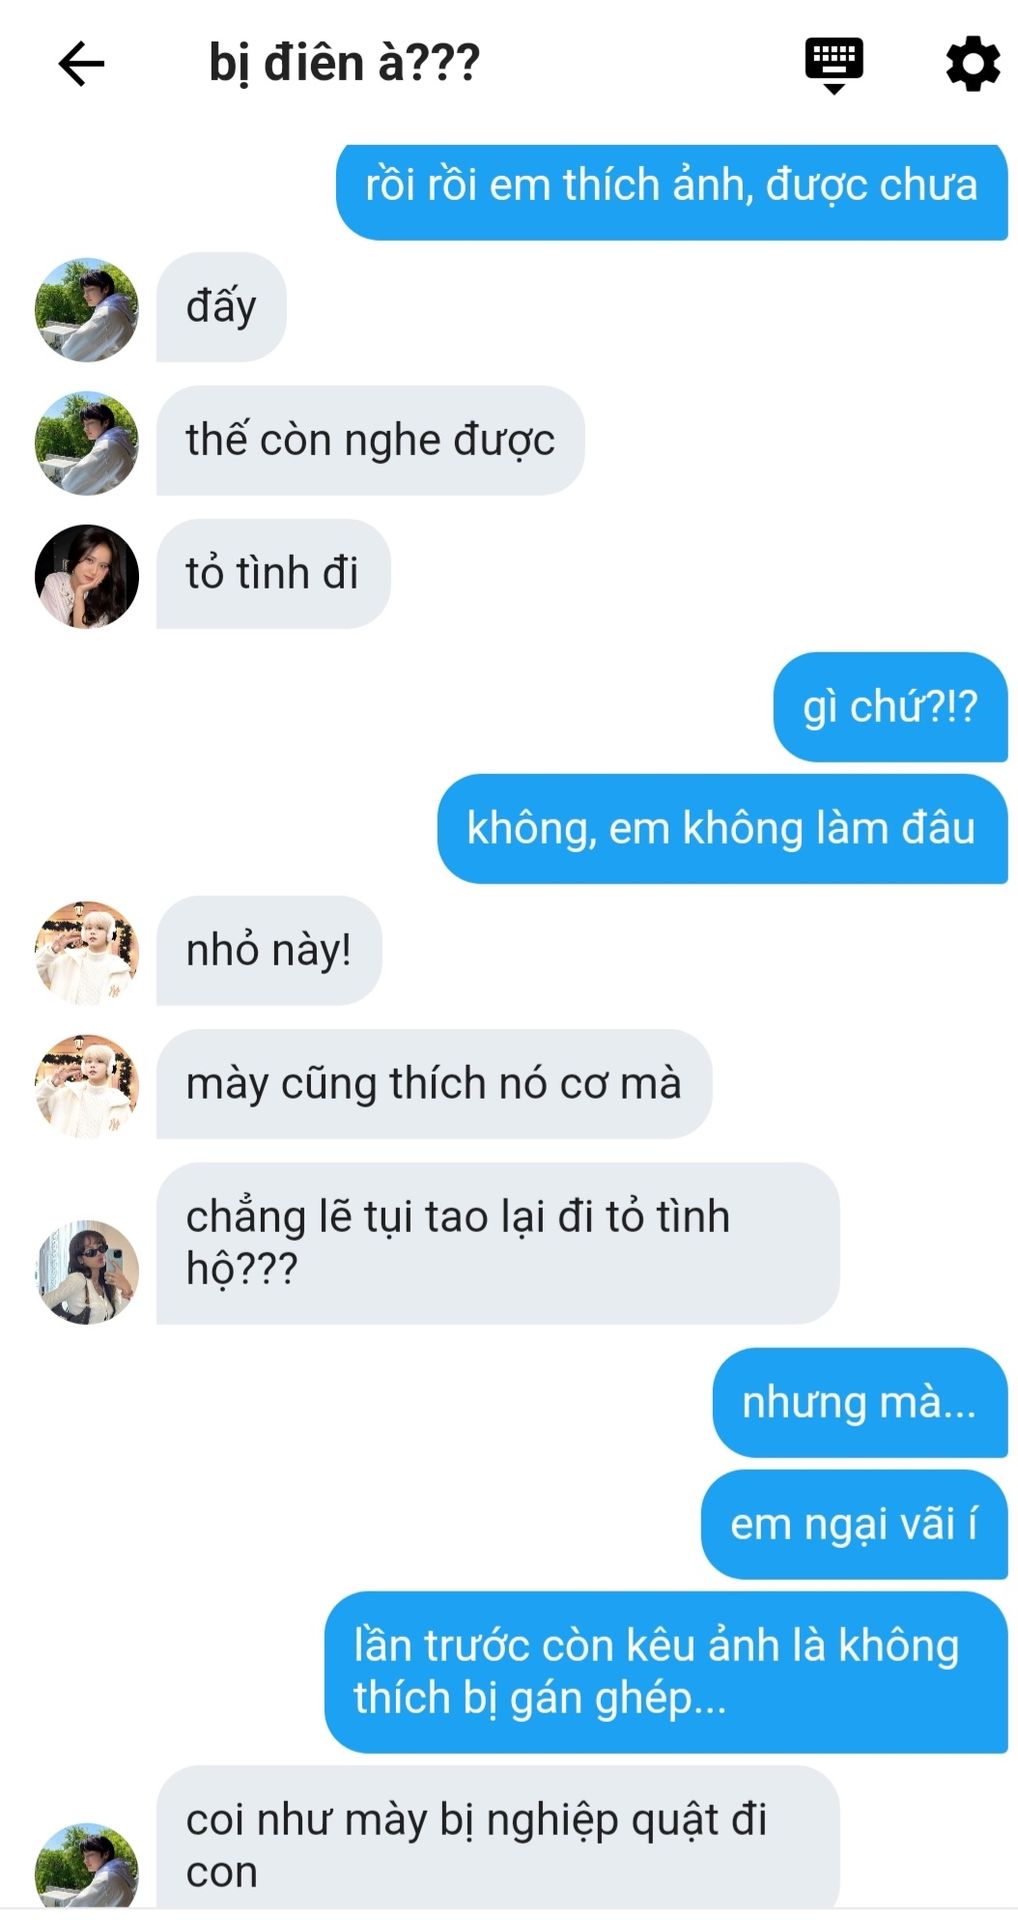Tap the sunglasses selfie avatar beside 'chẳng lẽ tụi tao'
The image size is (1018, 1920).
click(87, 1272)
